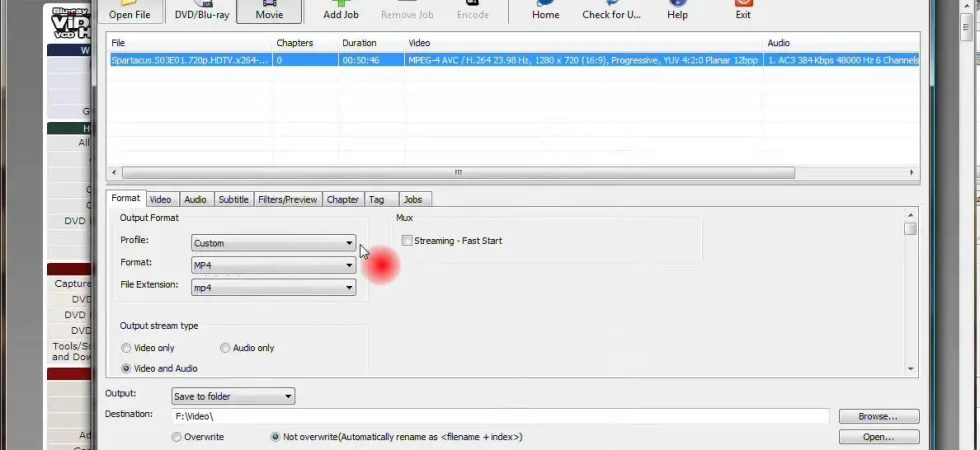Enable Streaming - Fast Start checkbox
The image size is (980, 450).
[x=408, y=241]
